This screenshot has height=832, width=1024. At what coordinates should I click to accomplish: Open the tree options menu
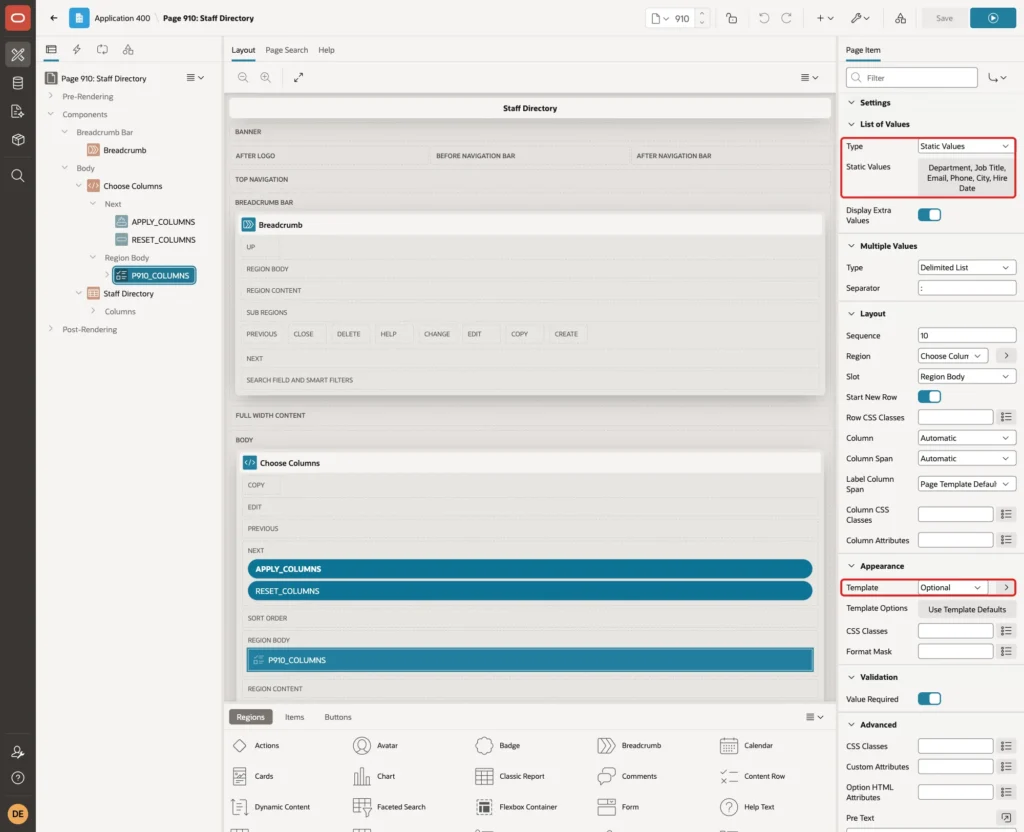tap(195, 78)
